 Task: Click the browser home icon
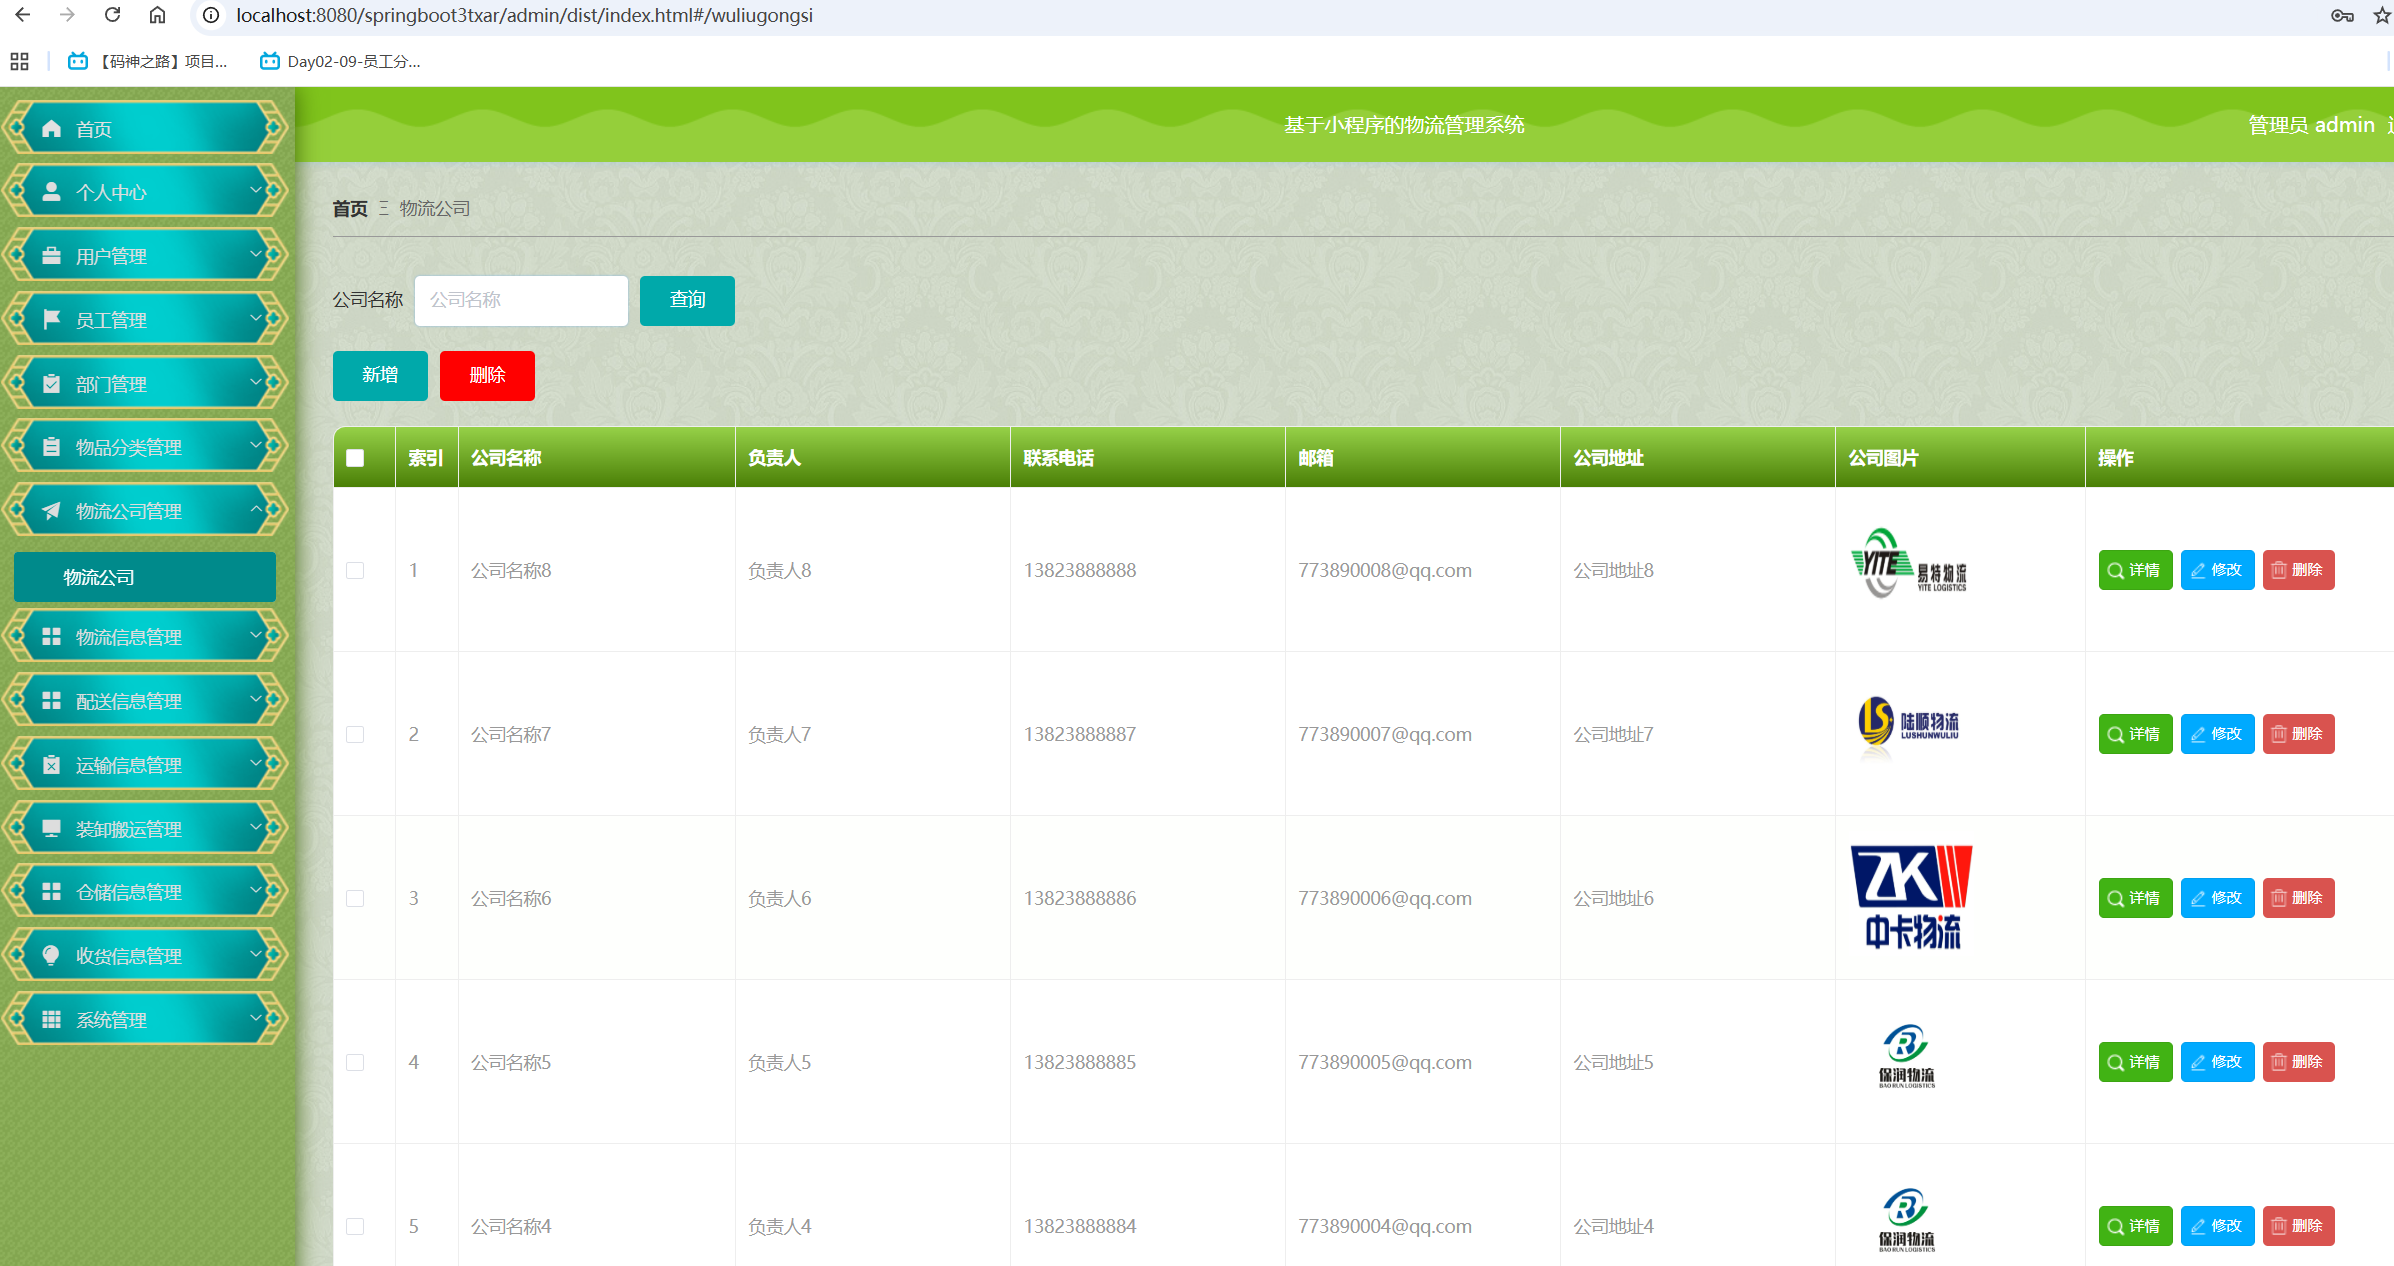click(157, 15)
